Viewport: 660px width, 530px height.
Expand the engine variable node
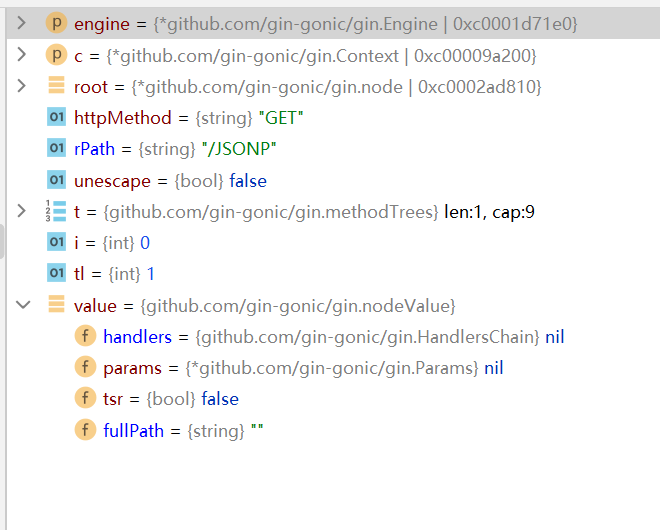21,23
